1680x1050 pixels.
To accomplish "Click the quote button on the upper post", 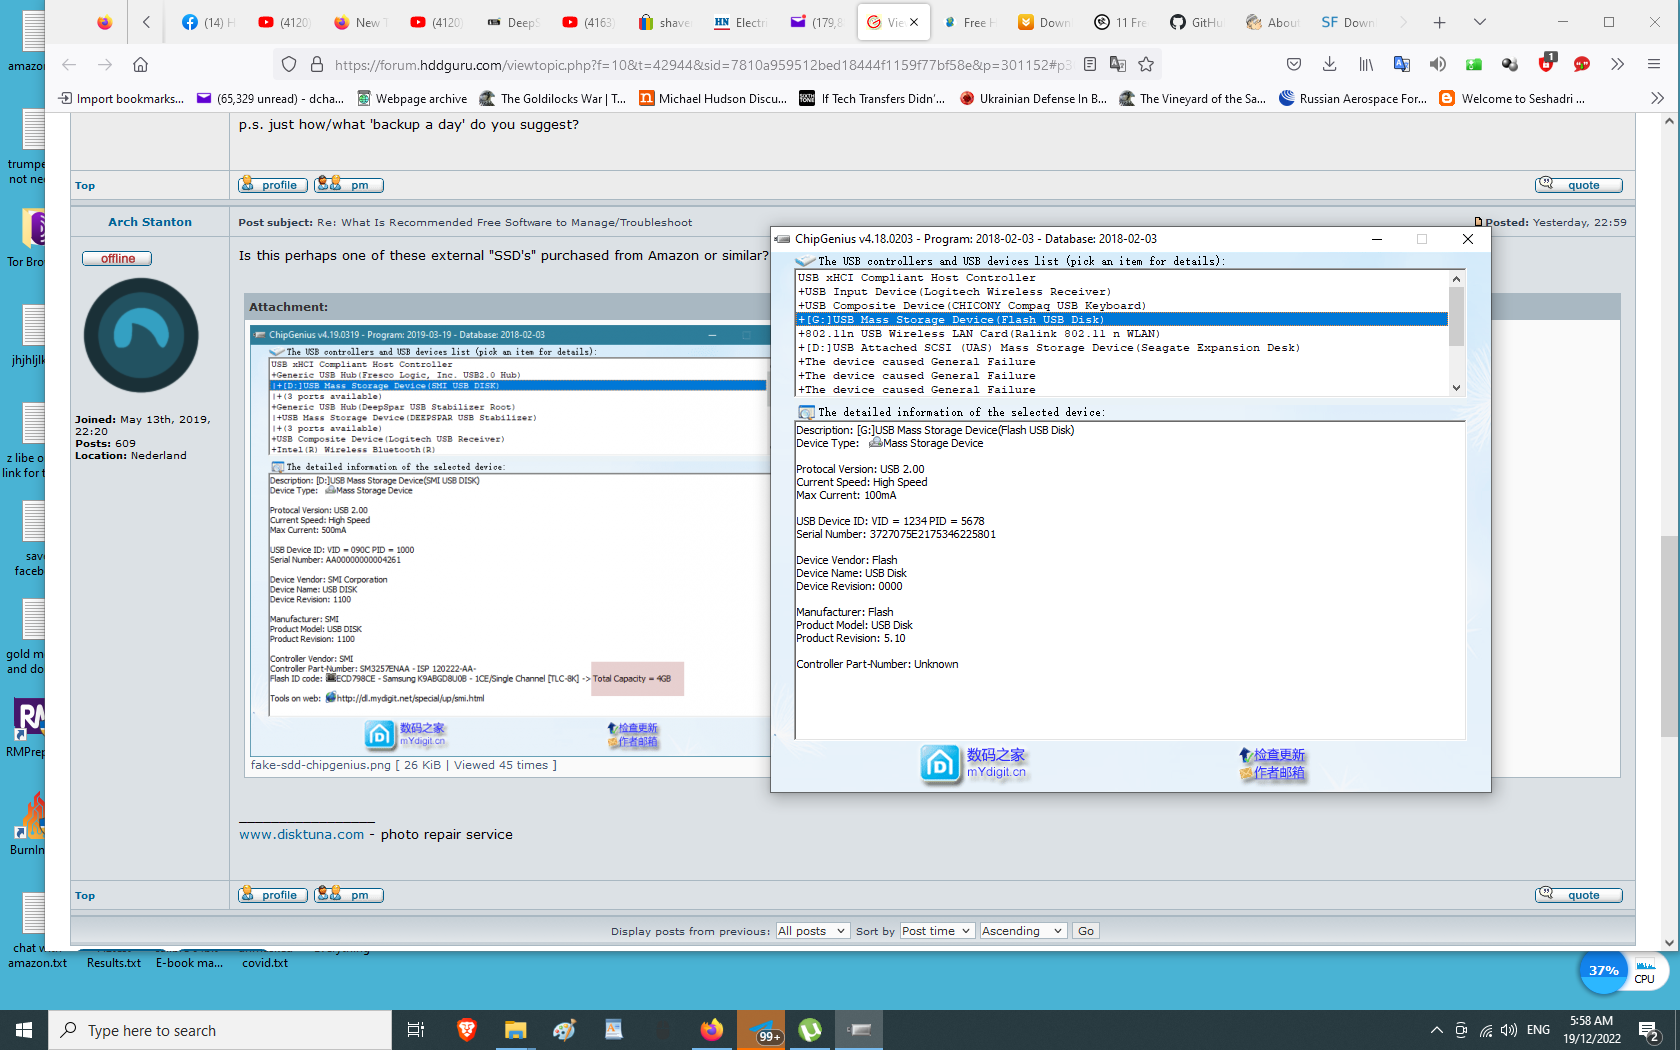I will click(1578, 185).
